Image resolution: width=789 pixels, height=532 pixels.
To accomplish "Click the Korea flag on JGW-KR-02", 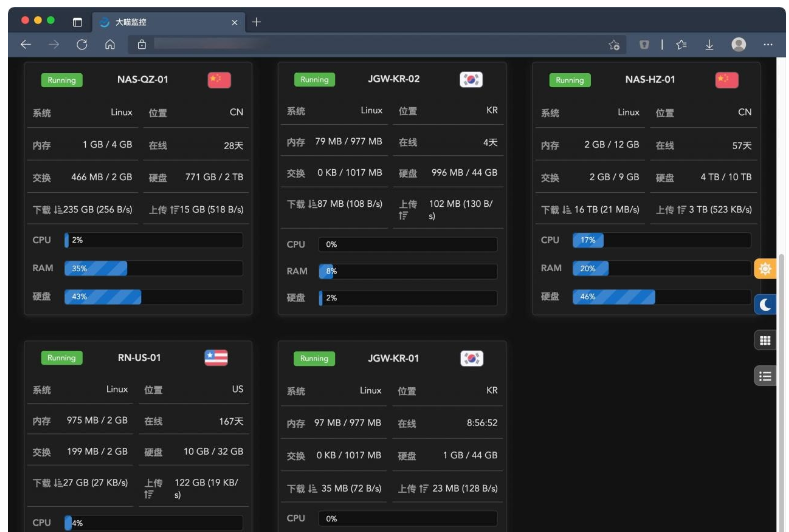I will [x=471, y=80].
